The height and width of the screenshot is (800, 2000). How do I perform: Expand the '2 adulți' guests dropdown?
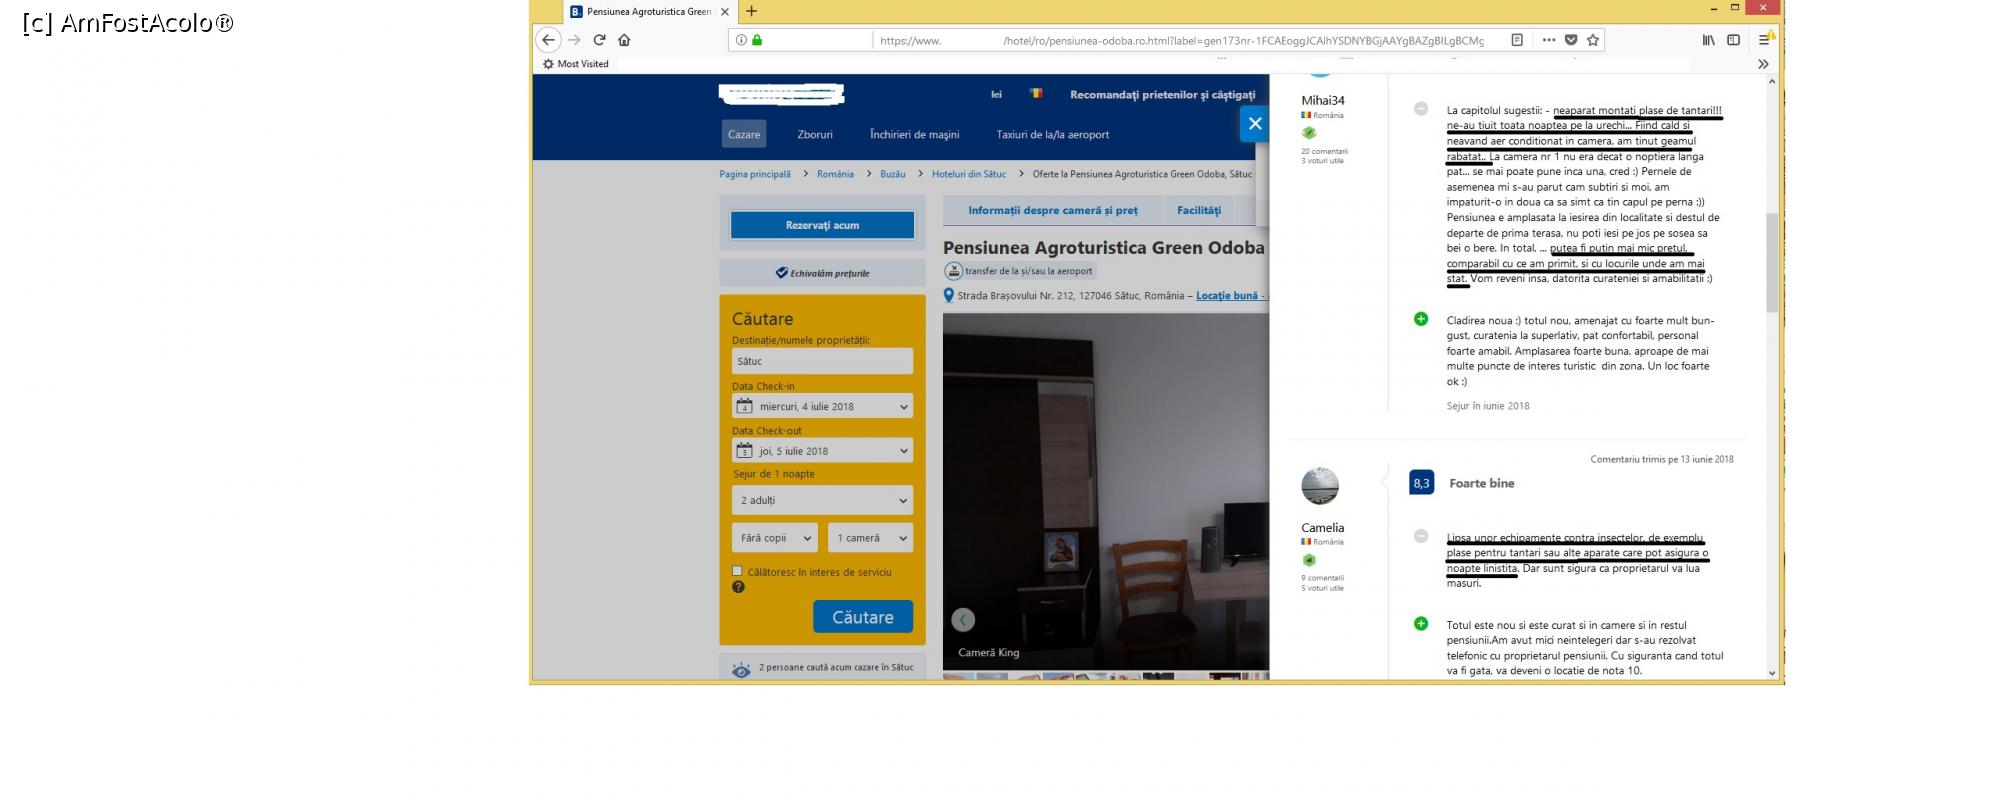(822, 501)
